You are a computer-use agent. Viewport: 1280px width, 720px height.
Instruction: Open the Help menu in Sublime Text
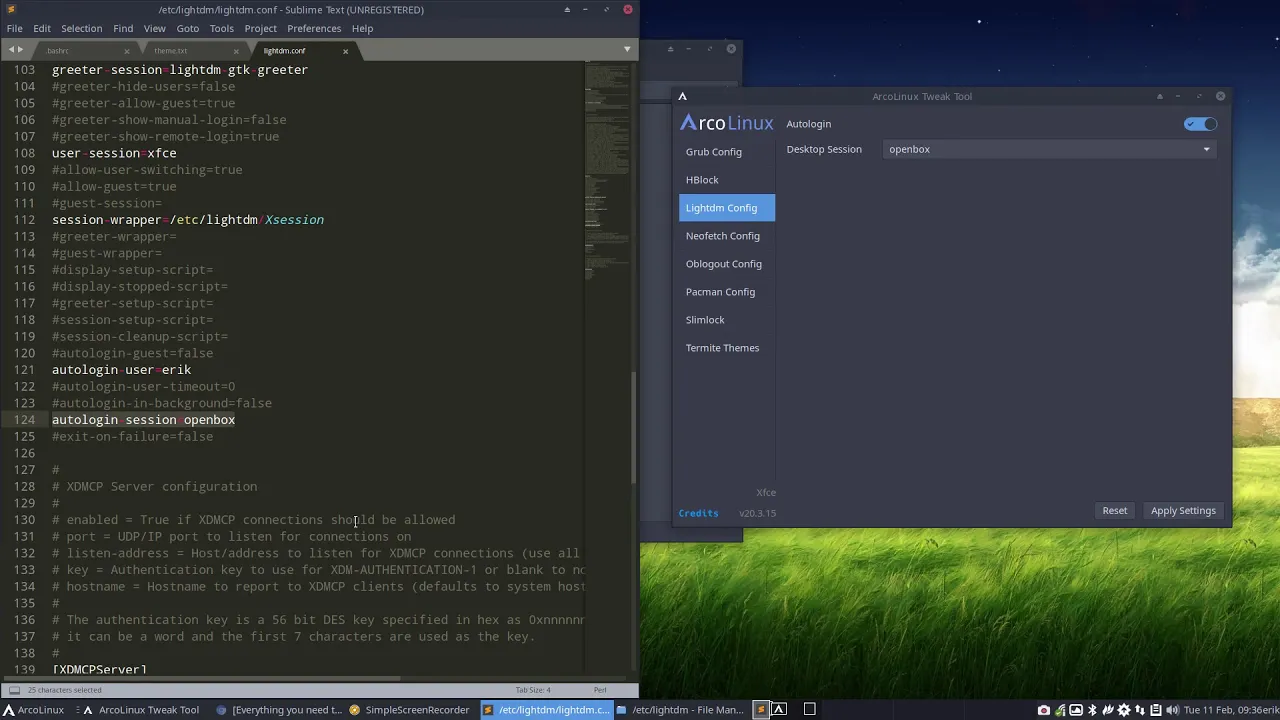[x=362, y=28]
